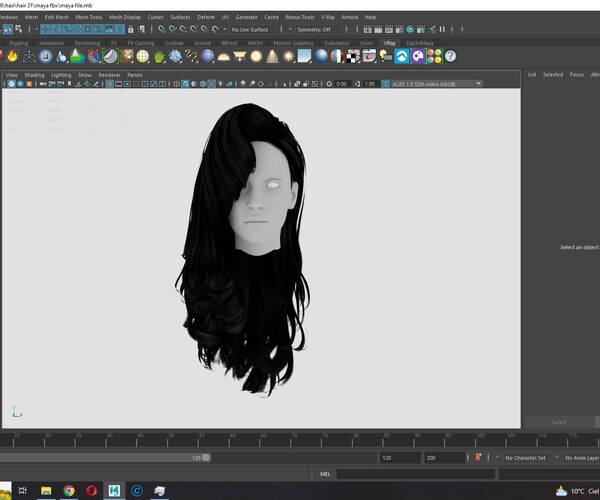Image resolution: width=600 pixels, height=500 pixels.
Task: Open the No Live Surface field dropdown
Action: [254, 29]
